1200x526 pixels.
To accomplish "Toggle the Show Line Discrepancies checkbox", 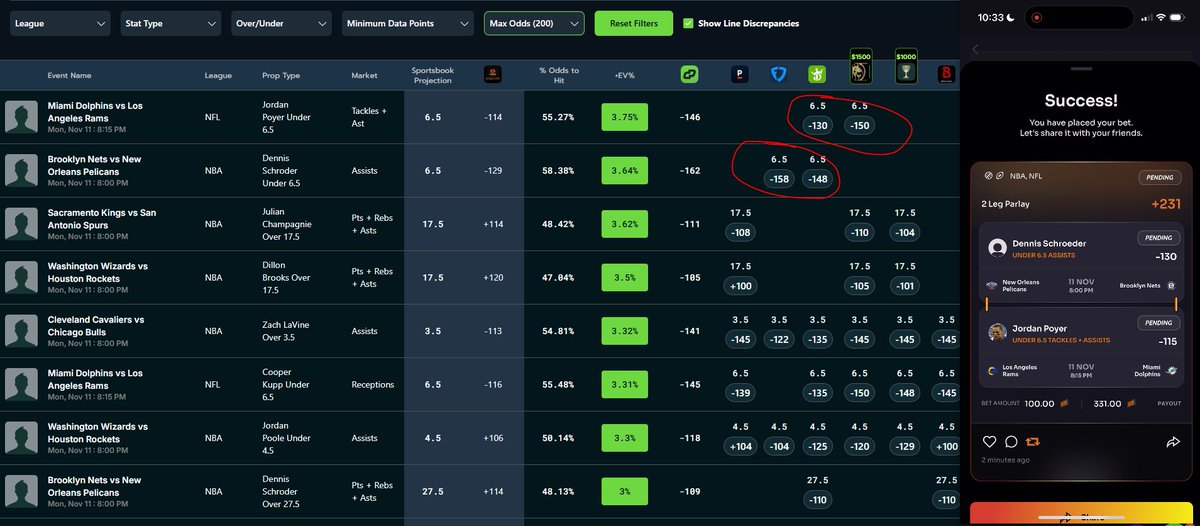I will (688, 23).
